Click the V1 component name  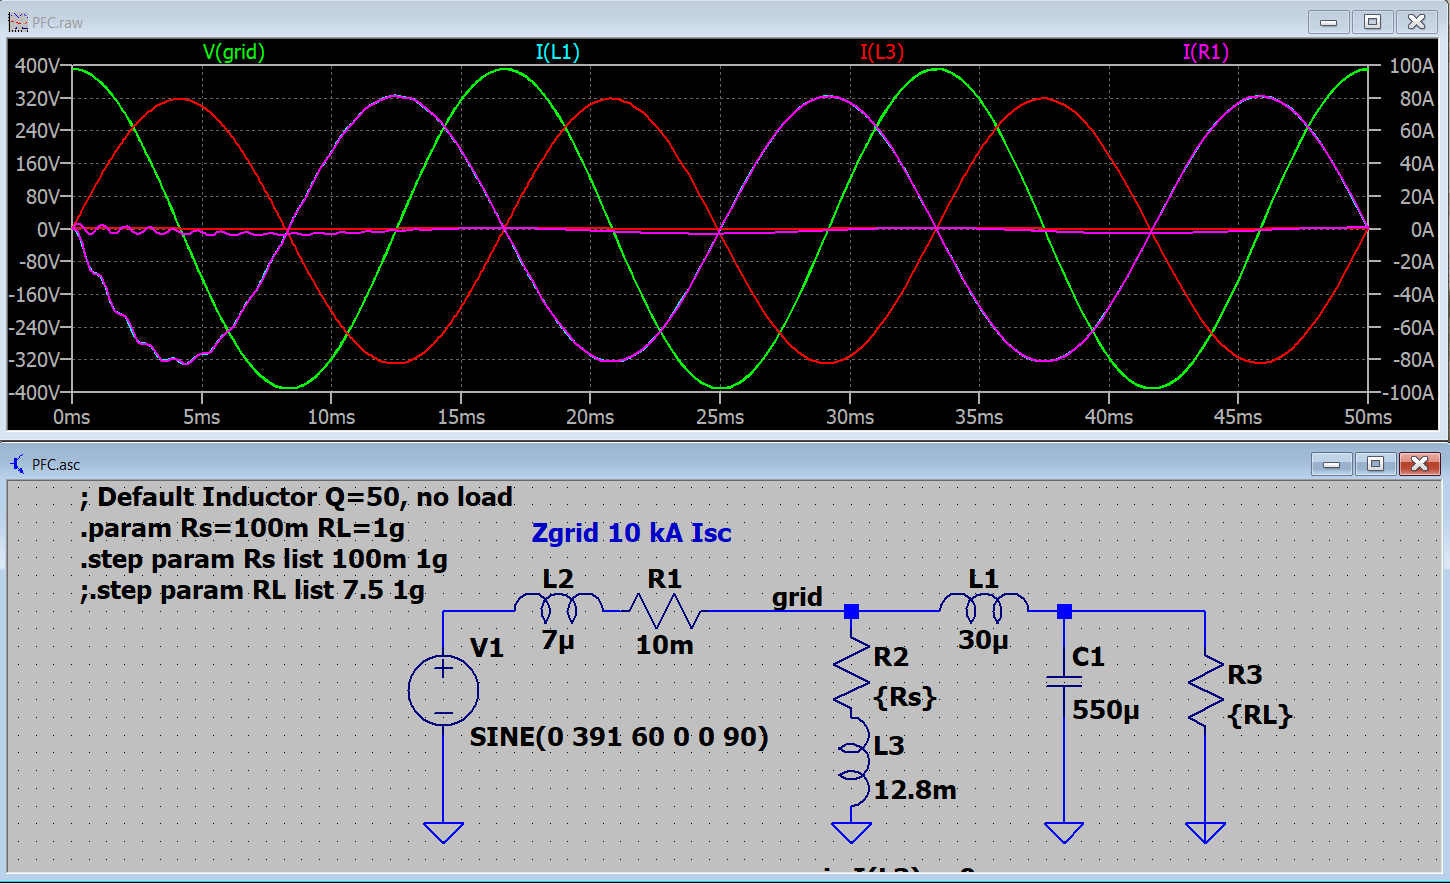tap(487, 648)
